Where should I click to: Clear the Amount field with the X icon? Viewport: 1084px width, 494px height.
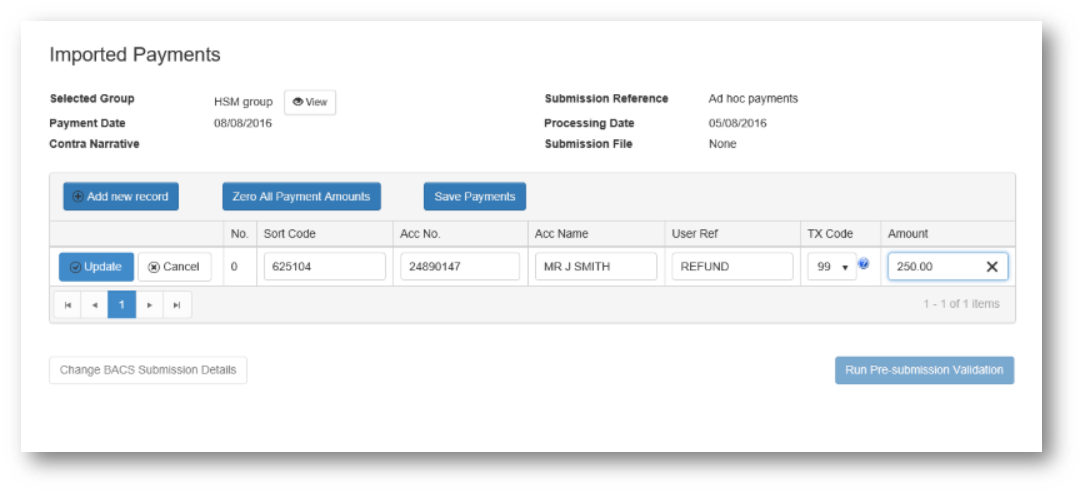click(992, 267)
